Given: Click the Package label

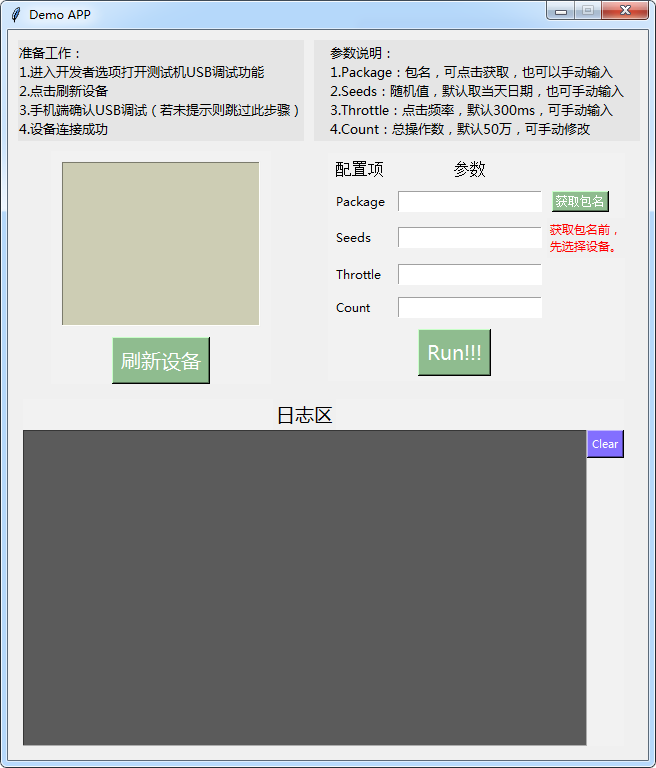Looking at the screenshot, I should click(x=360, y=202).
